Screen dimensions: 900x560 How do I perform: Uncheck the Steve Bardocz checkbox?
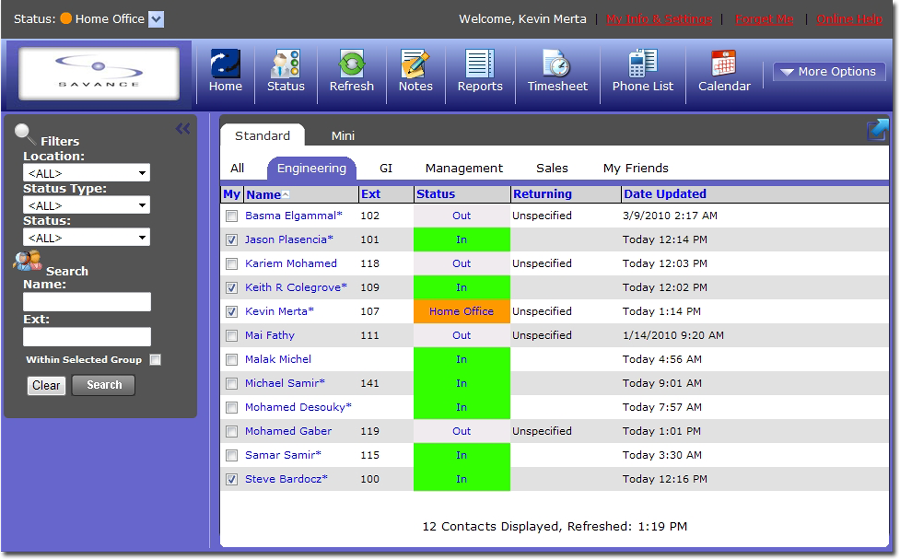[232, 479]
